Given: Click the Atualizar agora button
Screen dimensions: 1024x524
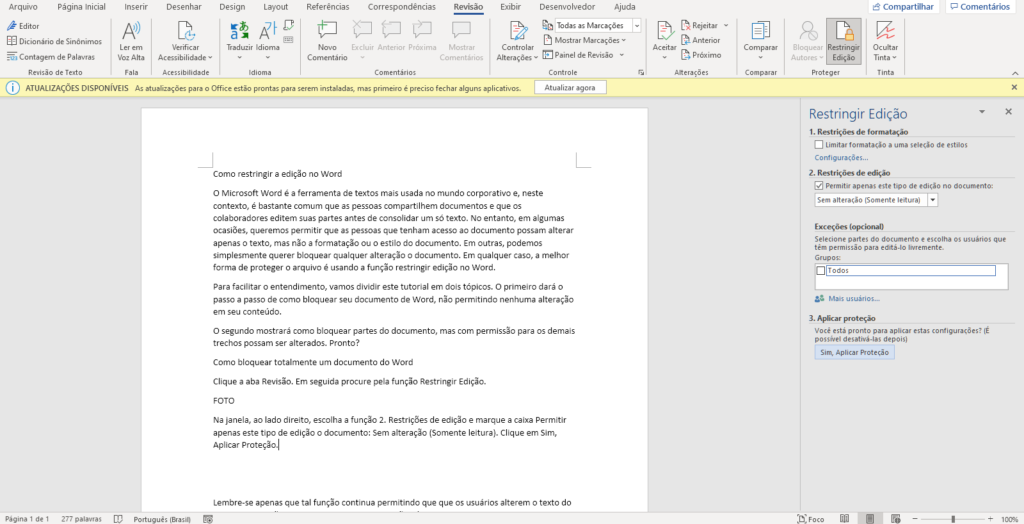Looking at the screenshot, I should tap(570, 88).
